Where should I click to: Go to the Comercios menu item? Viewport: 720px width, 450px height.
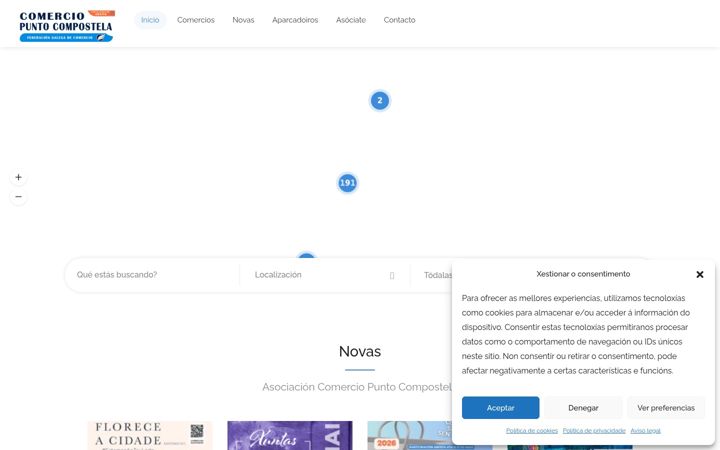click(196, 20)
